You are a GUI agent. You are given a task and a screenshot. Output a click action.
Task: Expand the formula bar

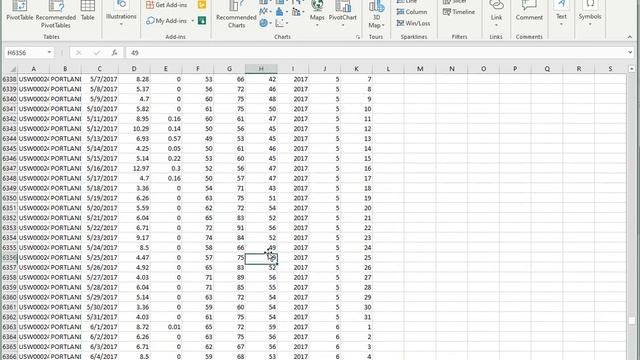click(x=630, y=53)
